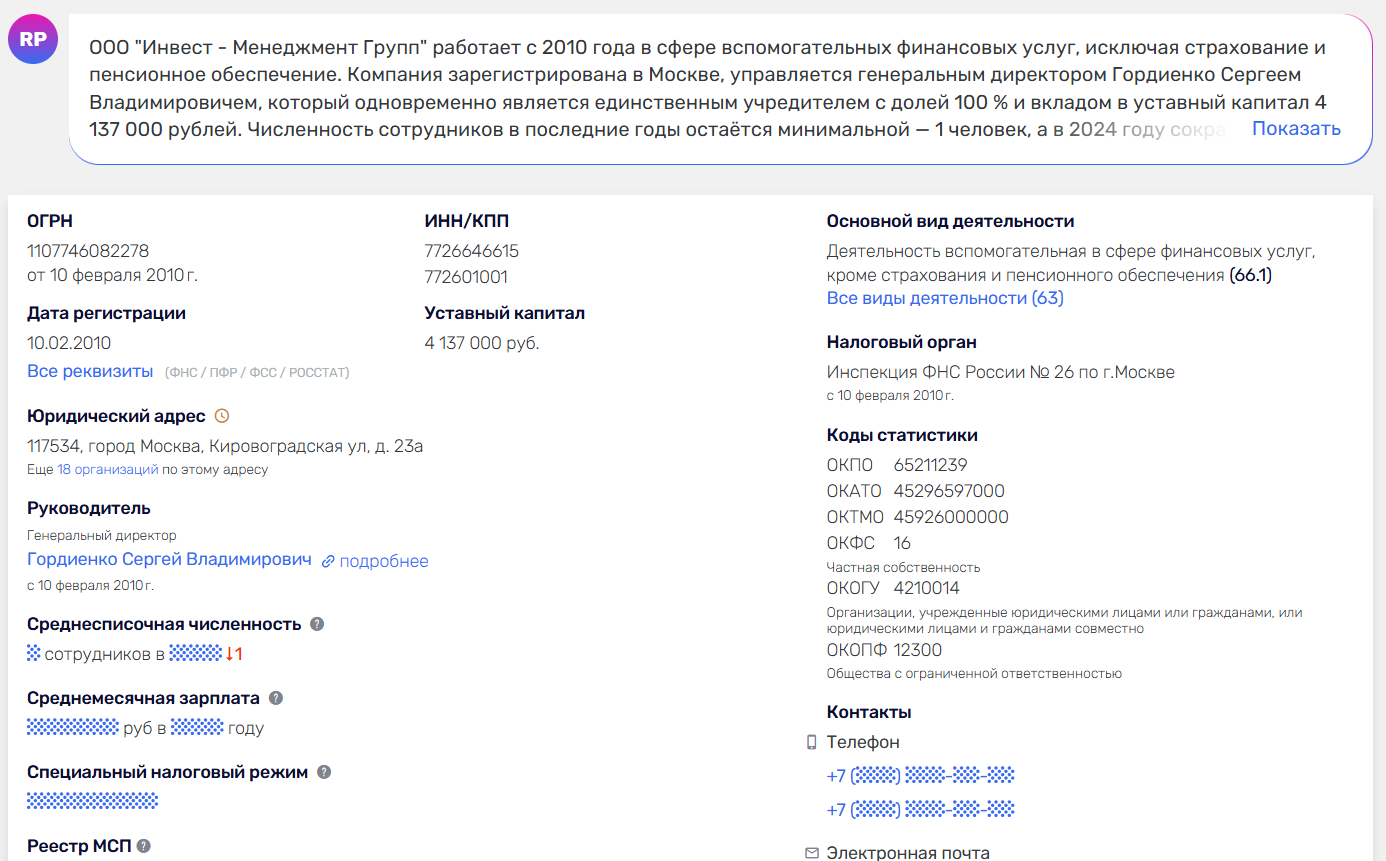
Task: Reveal hidden employee headcount year
Action: click(x=195, y=653)
